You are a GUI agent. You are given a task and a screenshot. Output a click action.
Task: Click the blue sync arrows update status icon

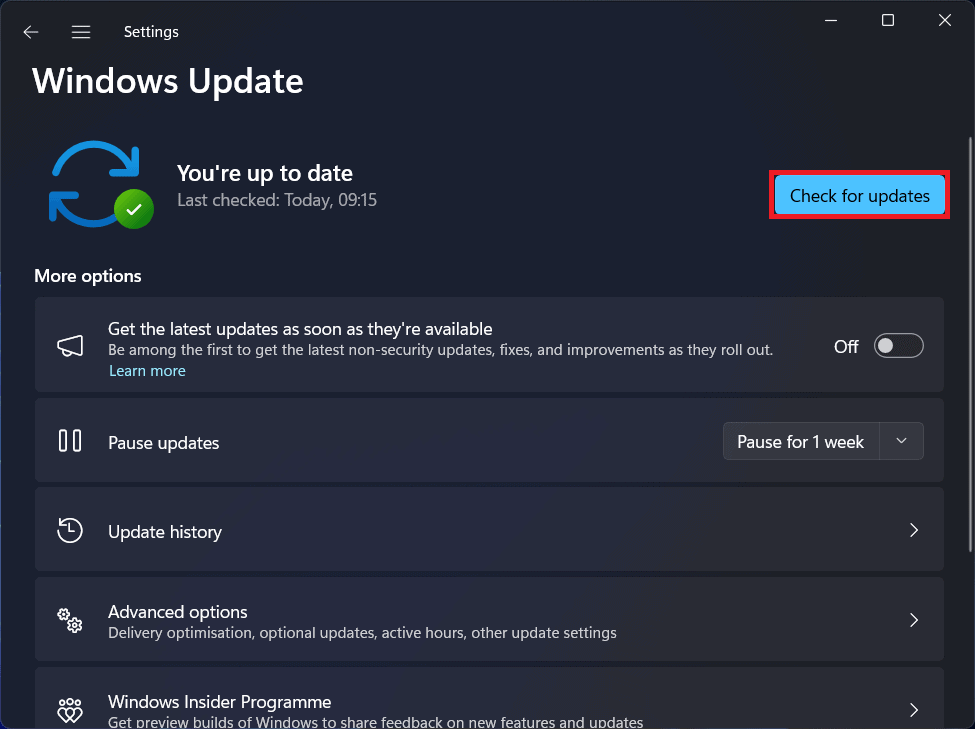tap(101, 185)
